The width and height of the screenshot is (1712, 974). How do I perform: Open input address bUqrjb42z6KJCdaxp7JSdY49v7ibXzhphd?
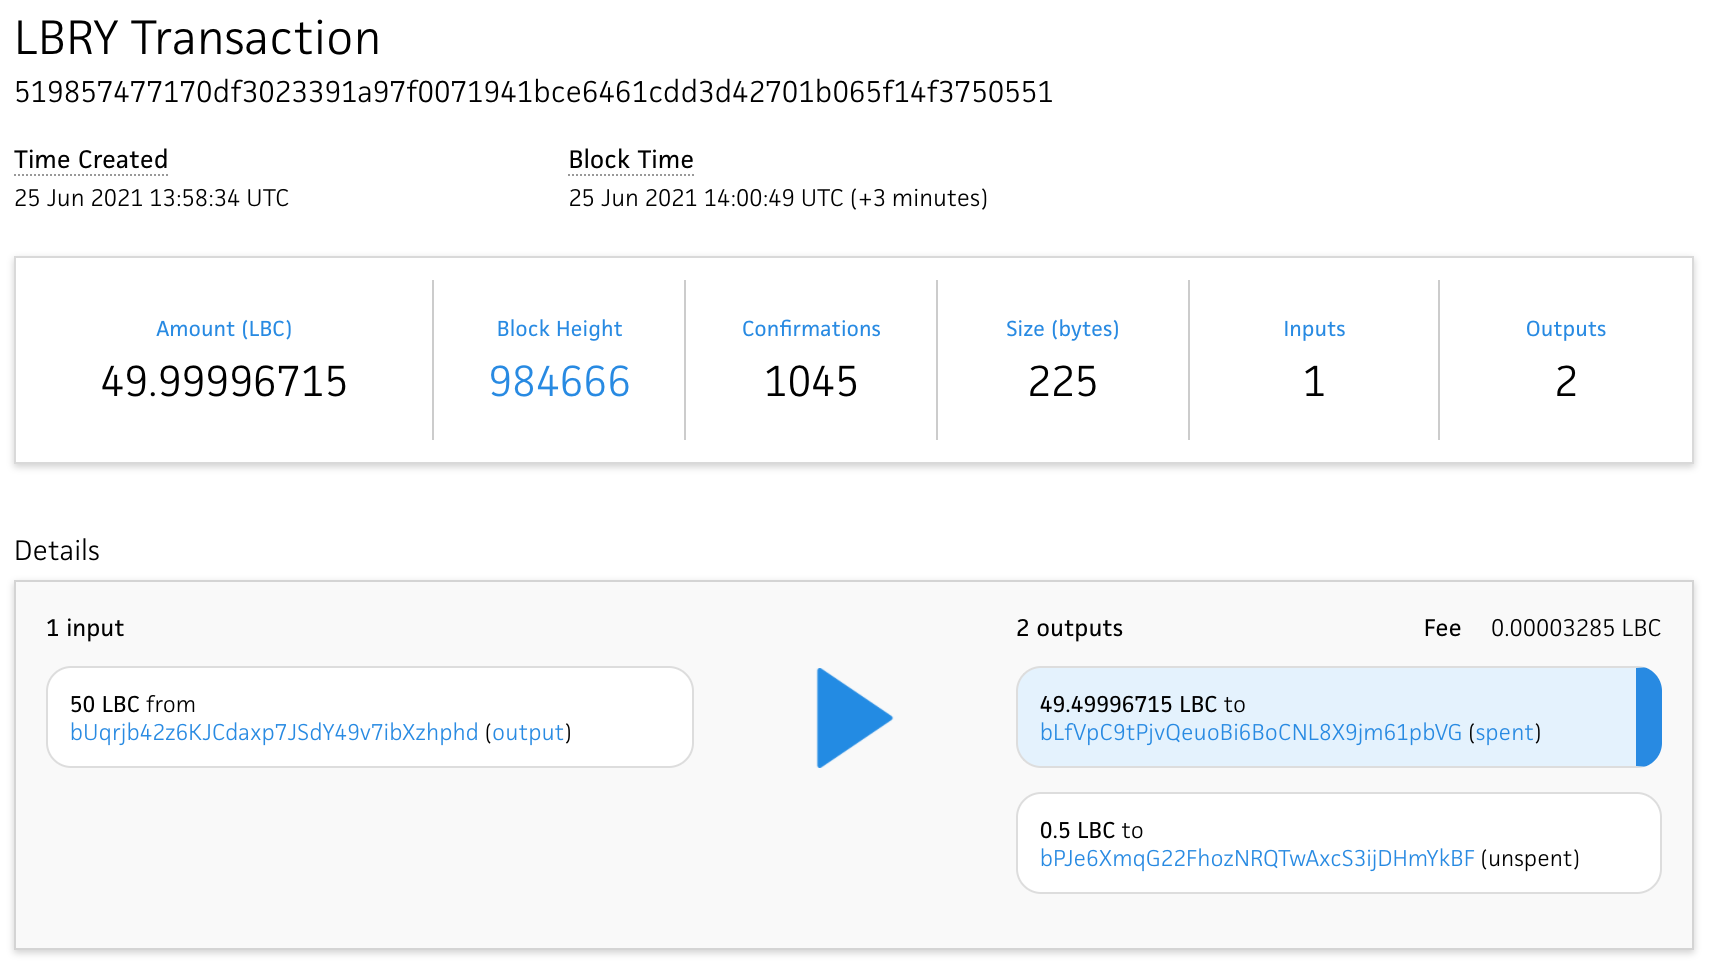pyautogui.click(x=274, y=733)
